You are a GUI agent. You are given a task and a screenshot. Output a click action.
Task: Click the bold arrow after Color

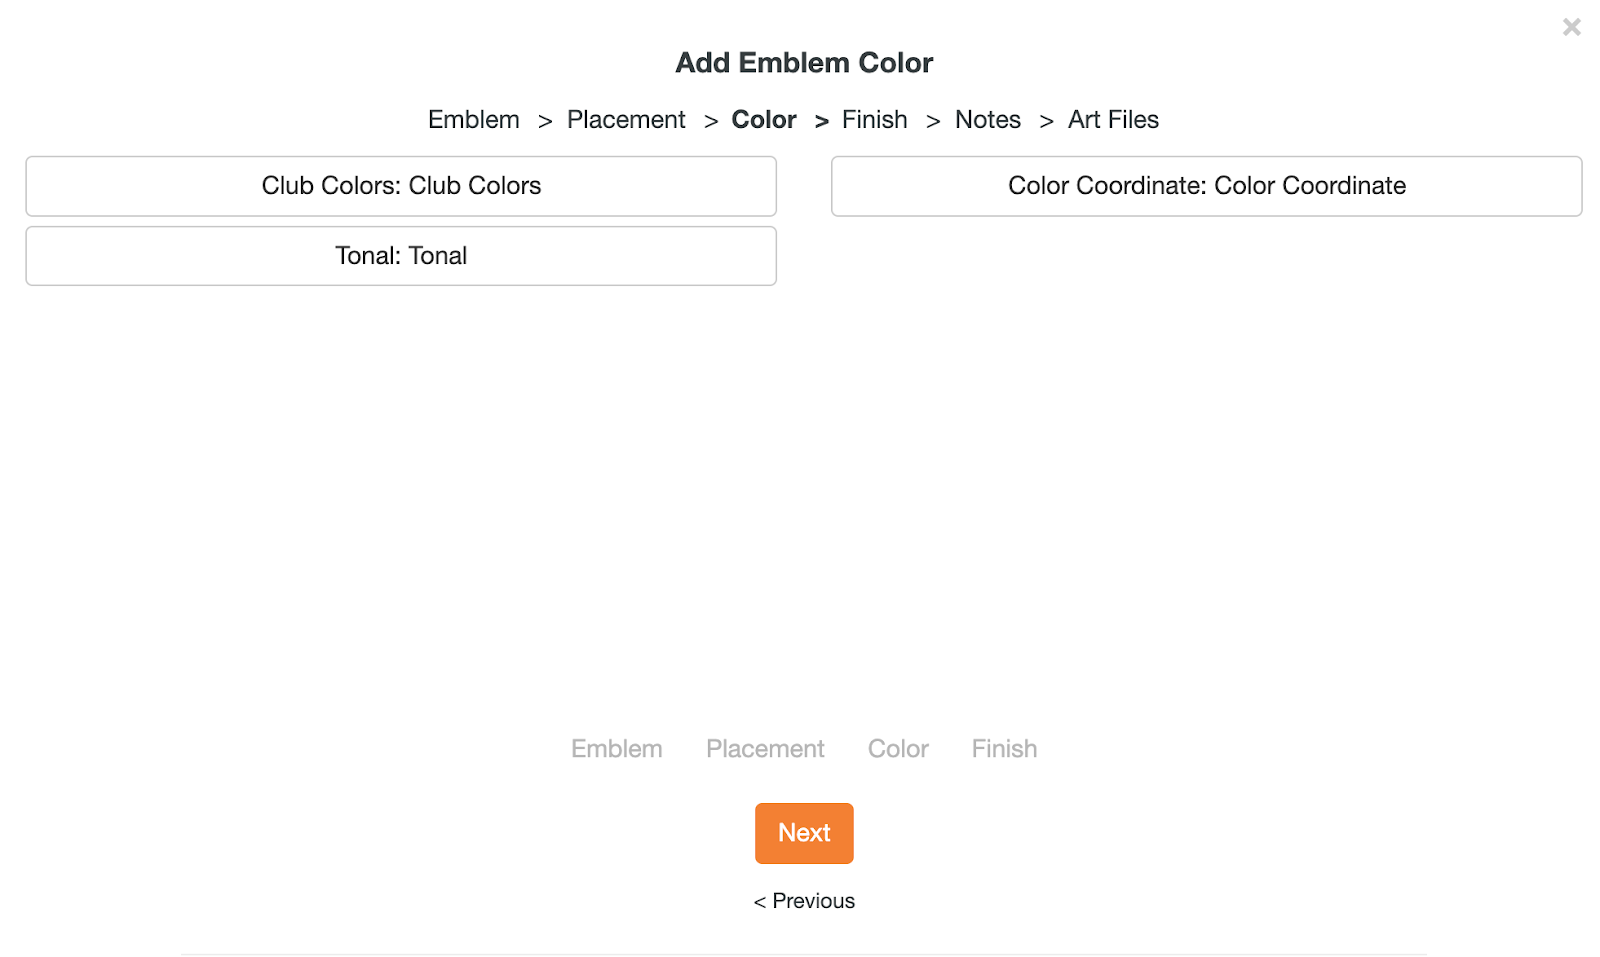coord(822,121)
